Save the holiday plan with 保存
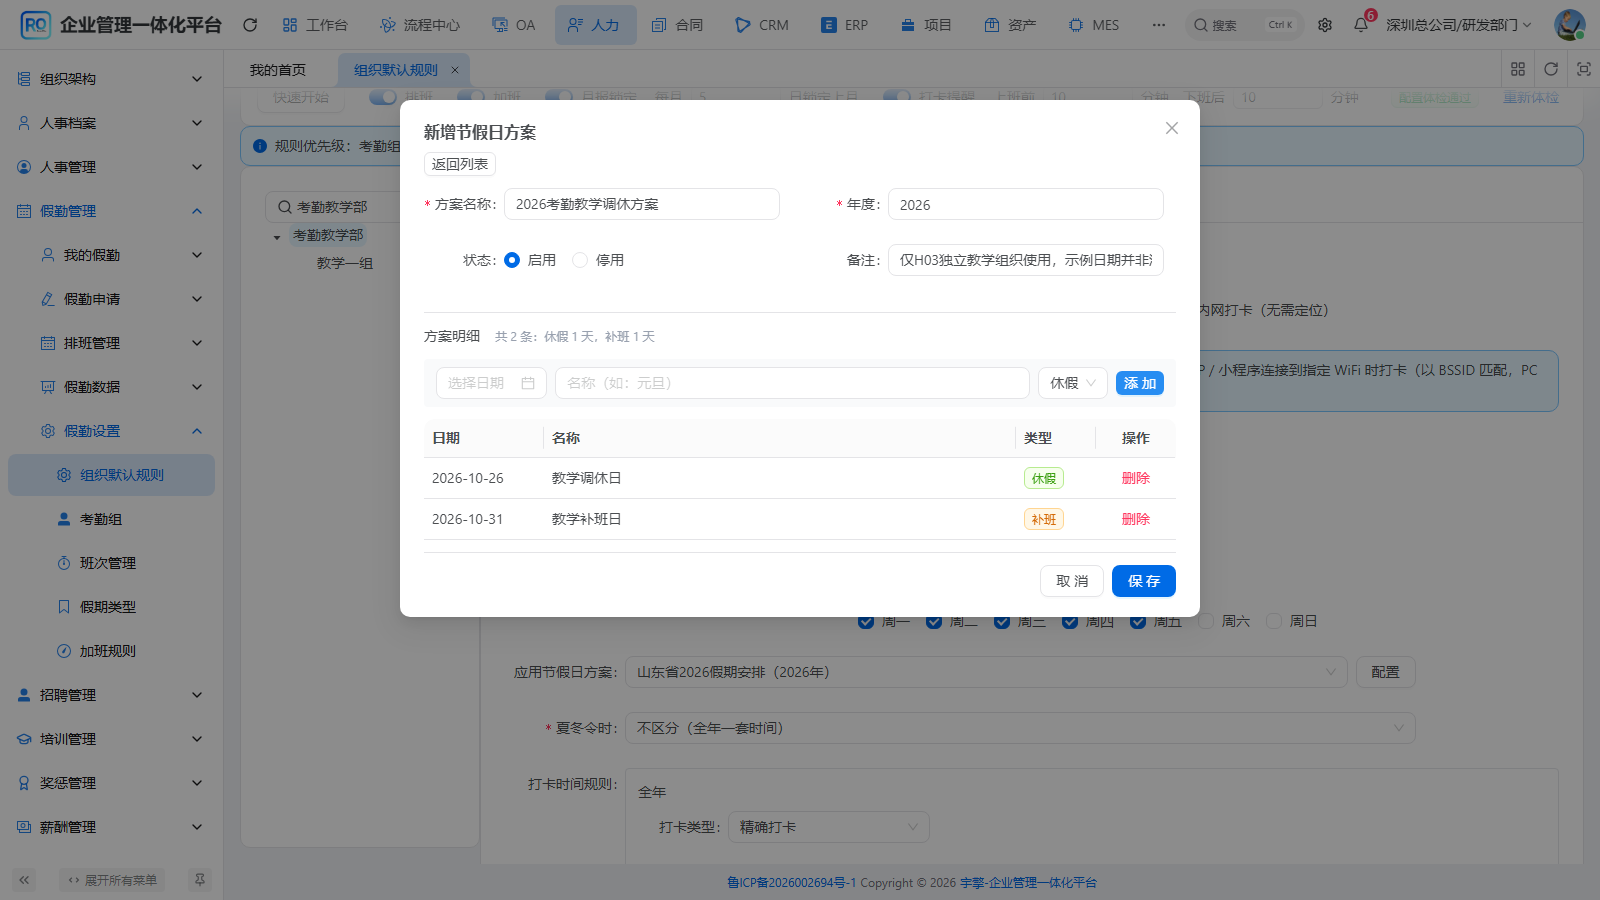Image resolution: width=1600 pixels, height=900 pixels. coord(1144,581)
